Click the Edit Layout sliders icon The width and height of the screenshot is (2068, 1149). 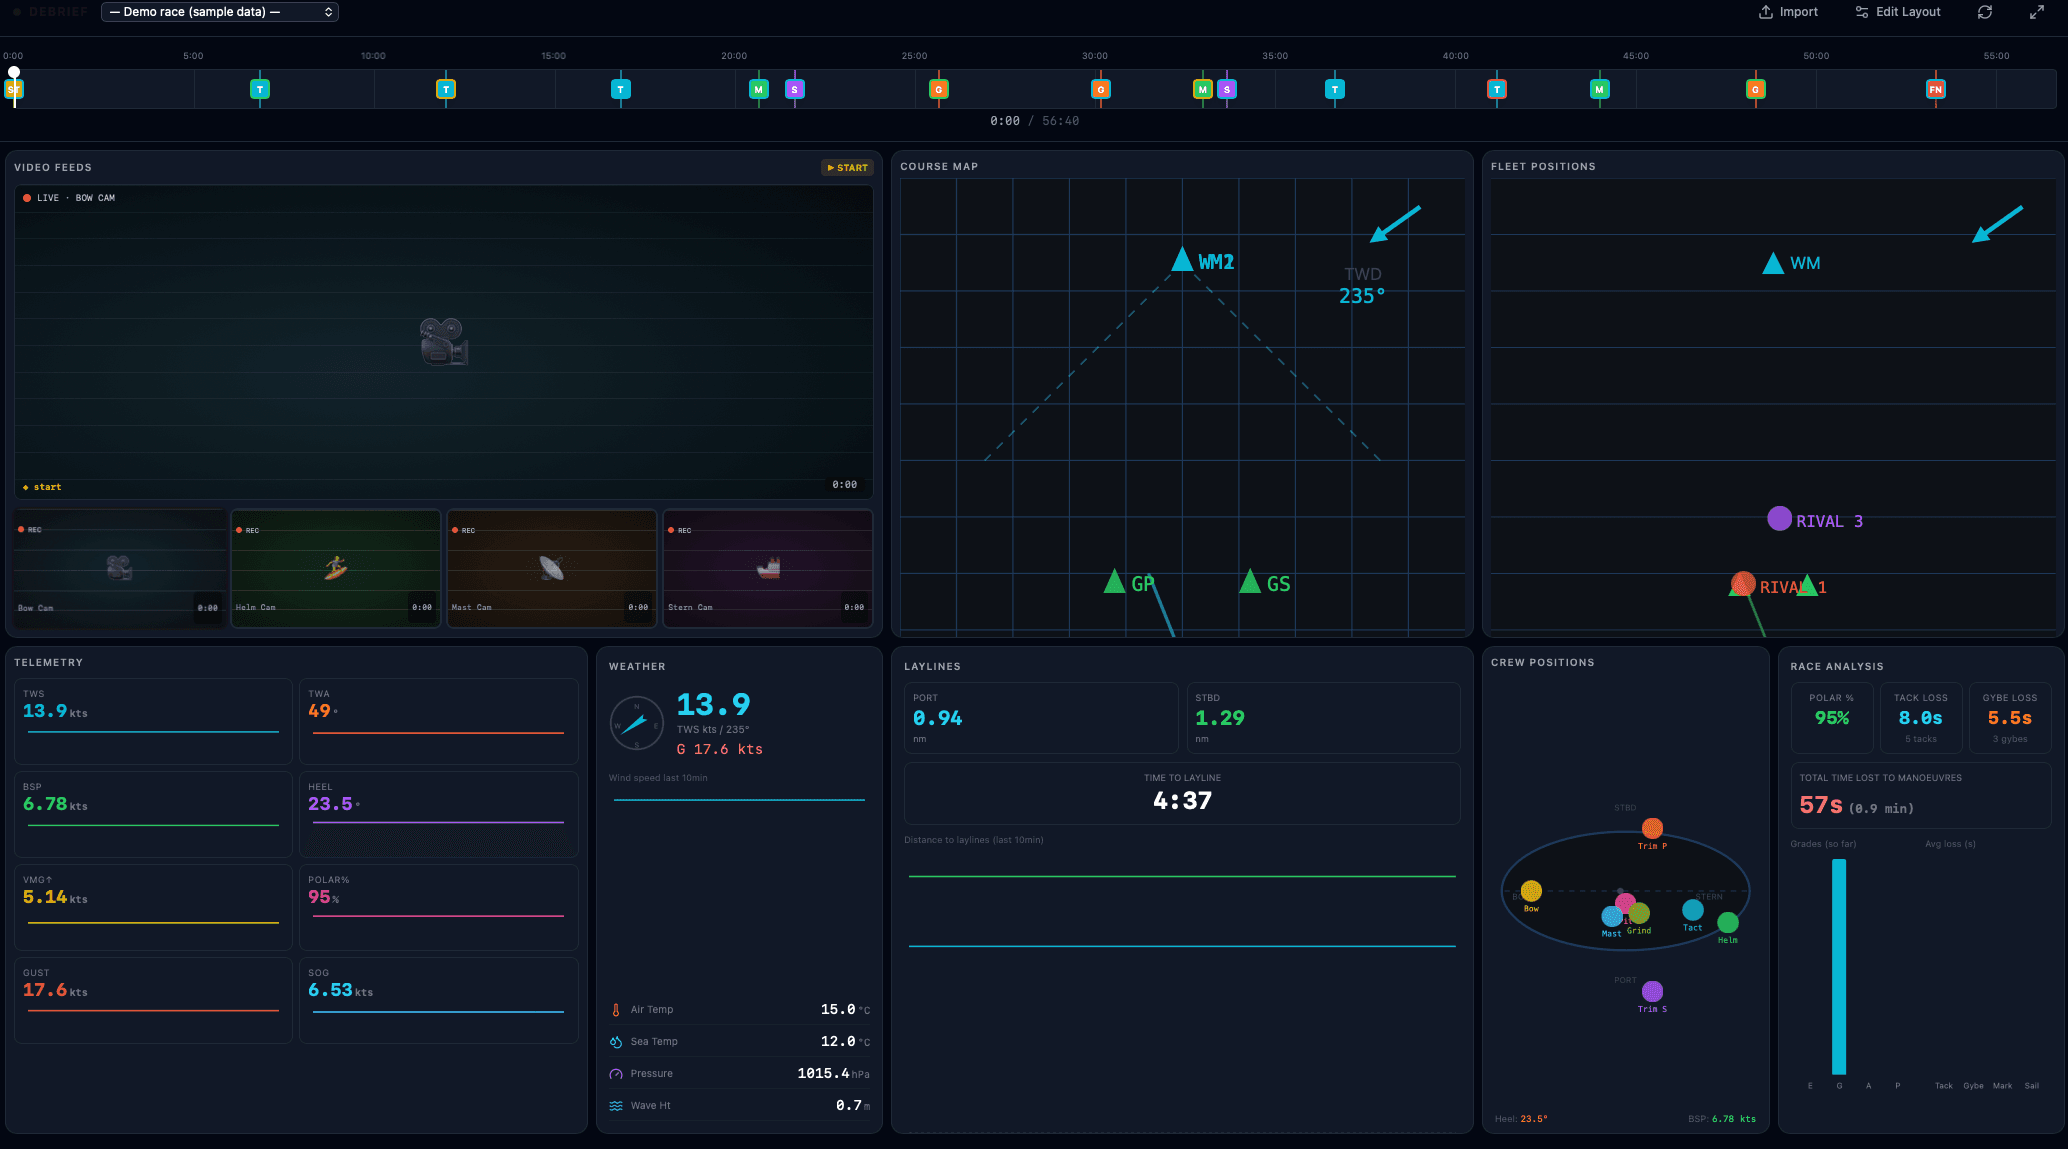click(1862, 11)
